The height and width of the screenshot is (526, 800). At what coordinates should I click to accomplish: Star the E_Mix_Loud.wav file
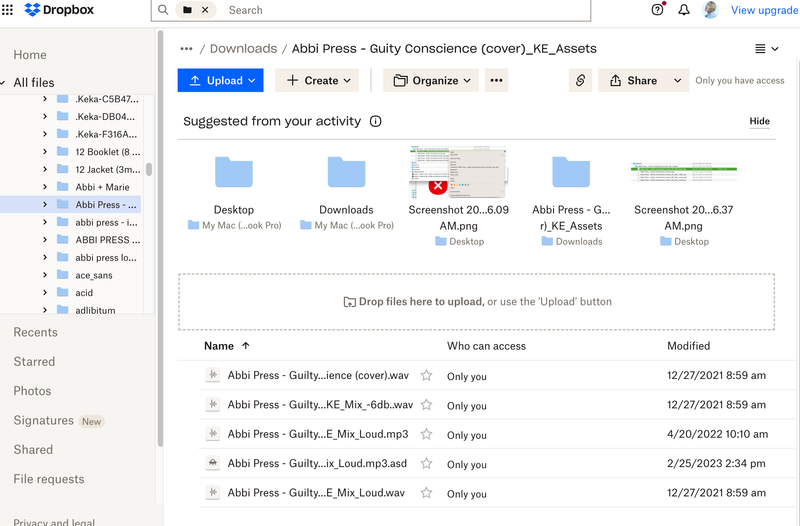tap(426, 493)
